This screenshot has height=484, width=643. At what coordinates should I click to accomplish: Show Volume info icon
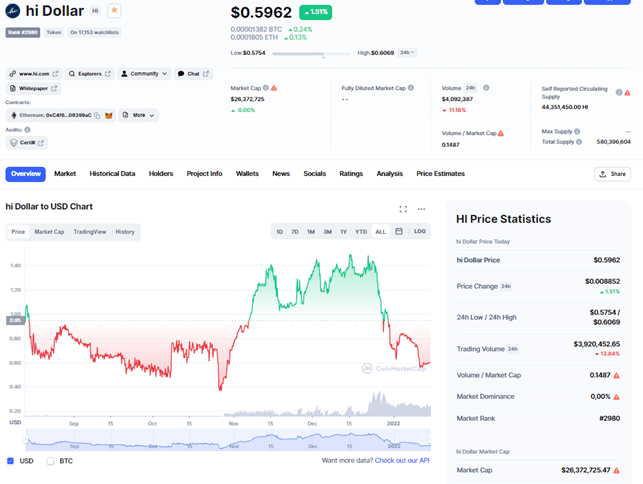[486, 88]
